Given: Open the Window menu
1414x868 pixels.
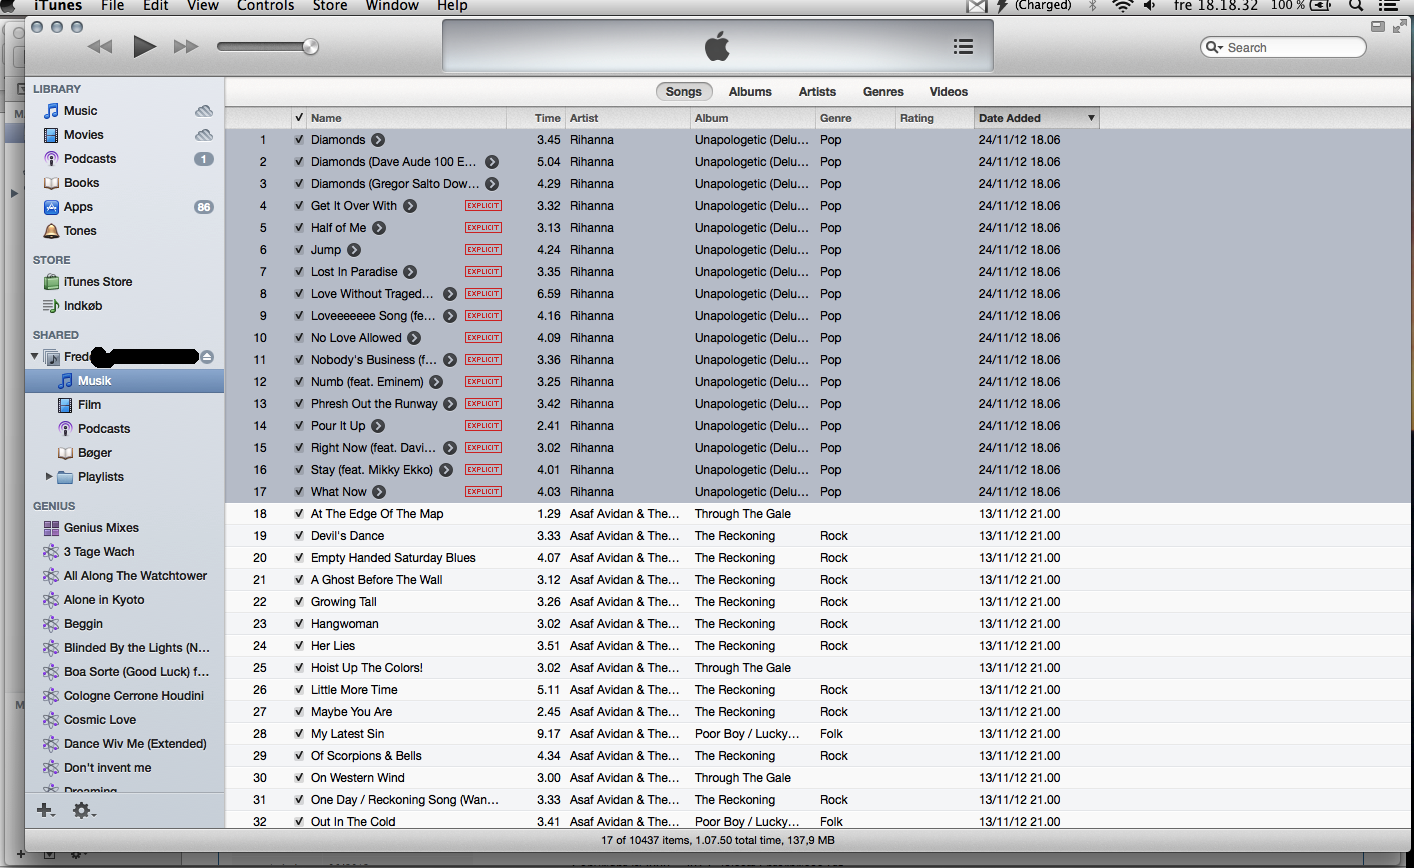Looking at the screenshot, I should pos(392,6).
